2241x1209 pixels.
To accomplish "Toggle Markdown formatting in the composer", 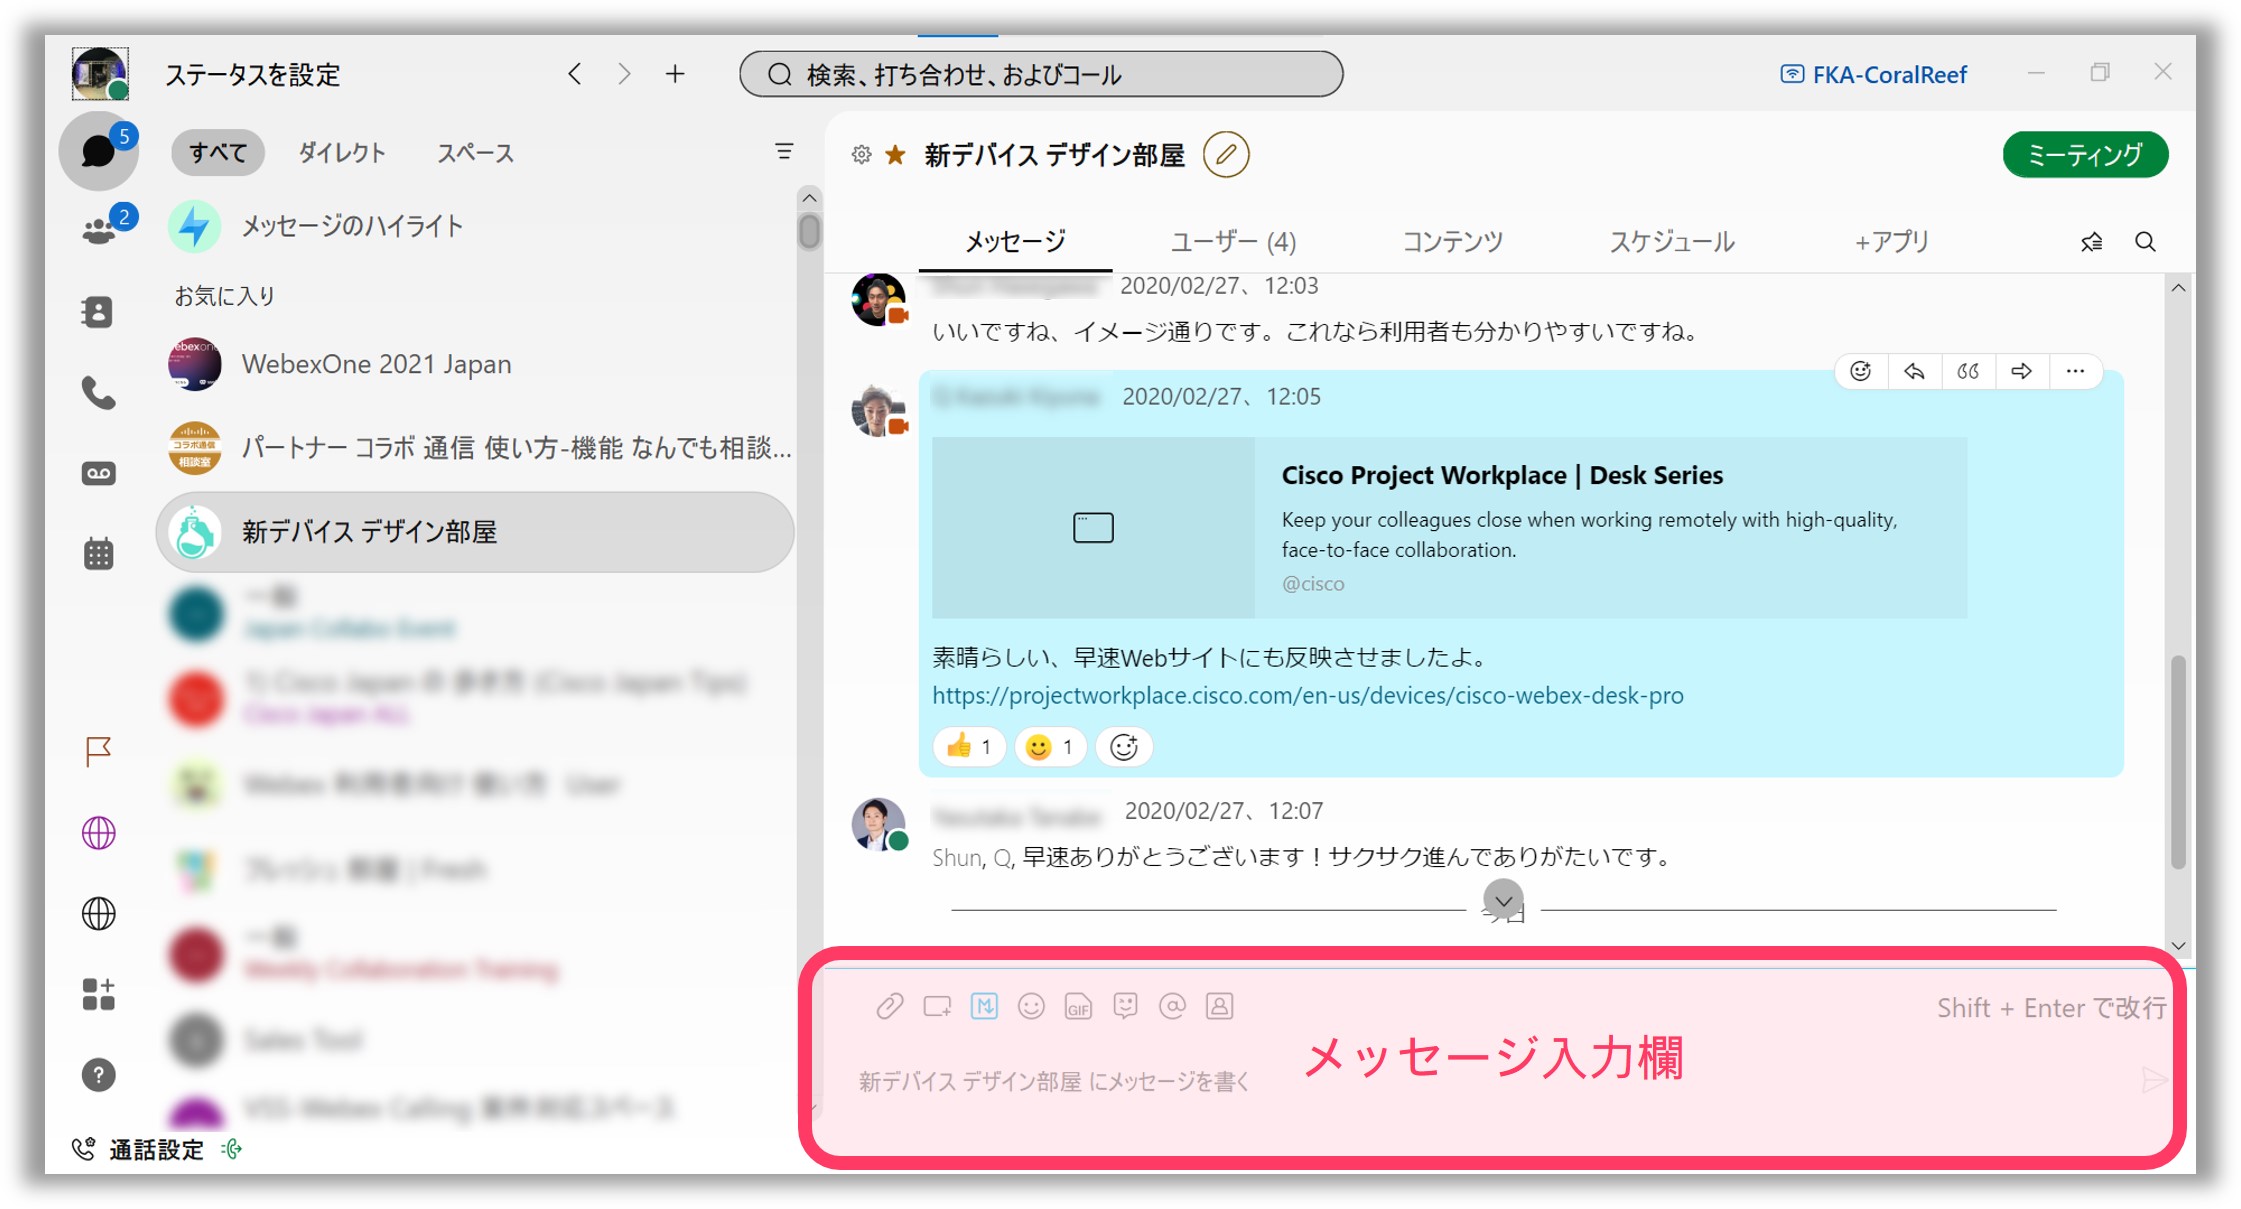I will tap(984, 1006).
